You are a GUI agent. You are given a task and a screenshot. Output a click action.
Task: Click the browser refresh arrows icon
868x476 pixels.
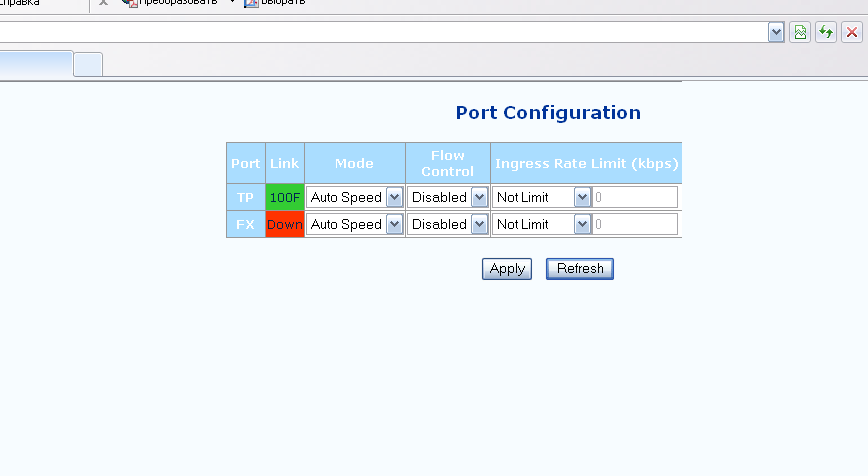(x=826, y=33)
